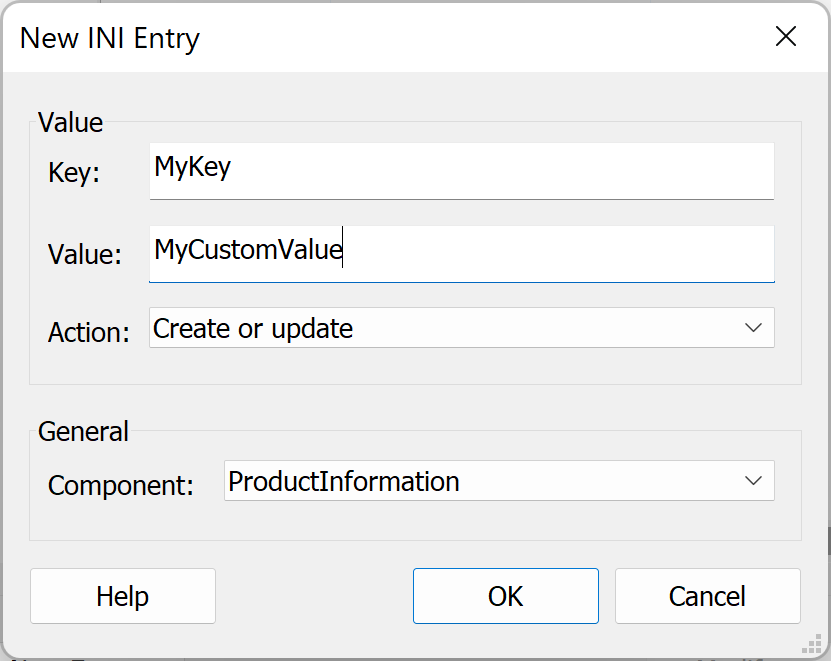Click the "Component:" label
This screenshot has height=661, width=831.
click(x=121, y=485)
